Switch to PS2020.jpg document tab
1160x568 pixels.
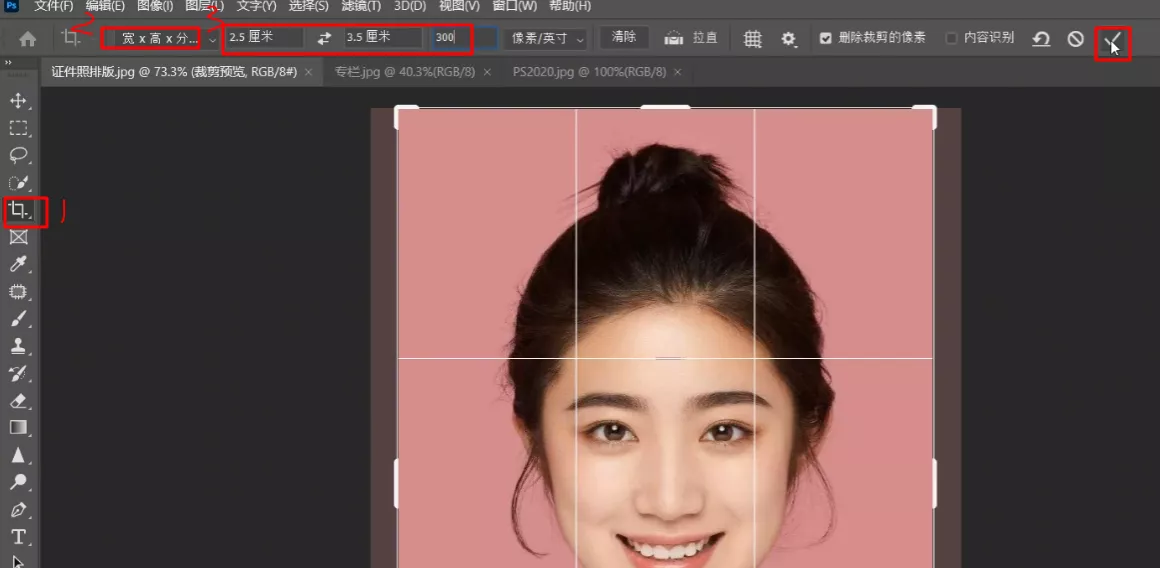tap(589, 72)
